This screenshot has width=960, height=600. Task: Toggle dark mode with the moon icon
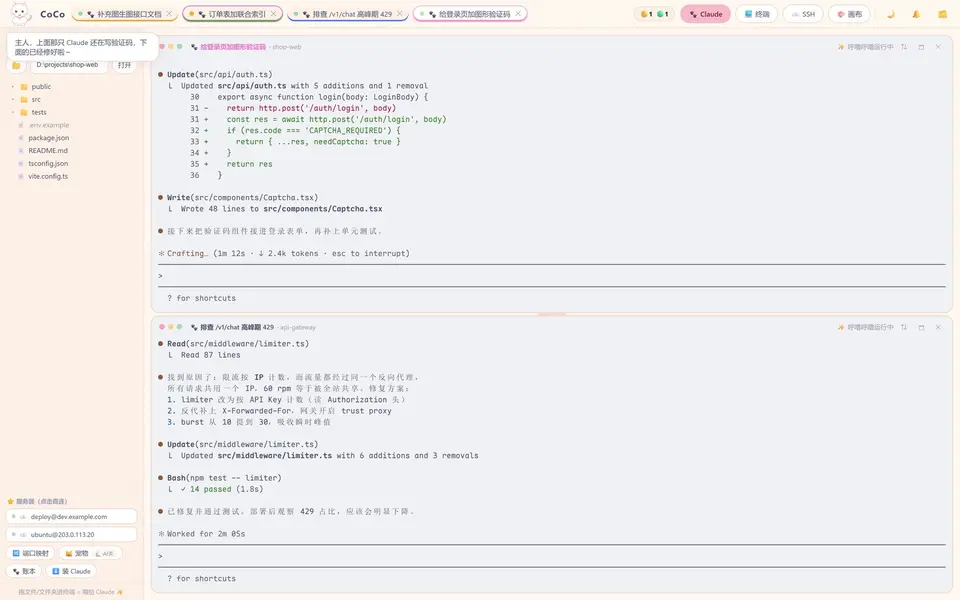[890, 14]
